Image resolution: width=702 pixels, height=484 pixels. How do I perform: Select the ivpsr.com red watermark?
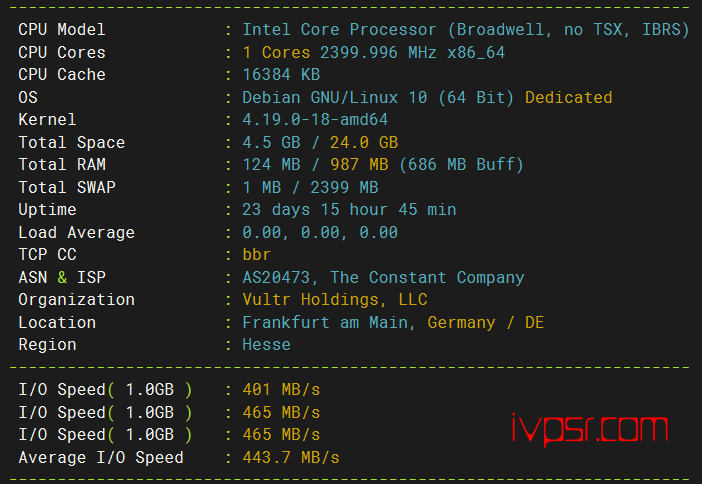(x=589, y=429)
